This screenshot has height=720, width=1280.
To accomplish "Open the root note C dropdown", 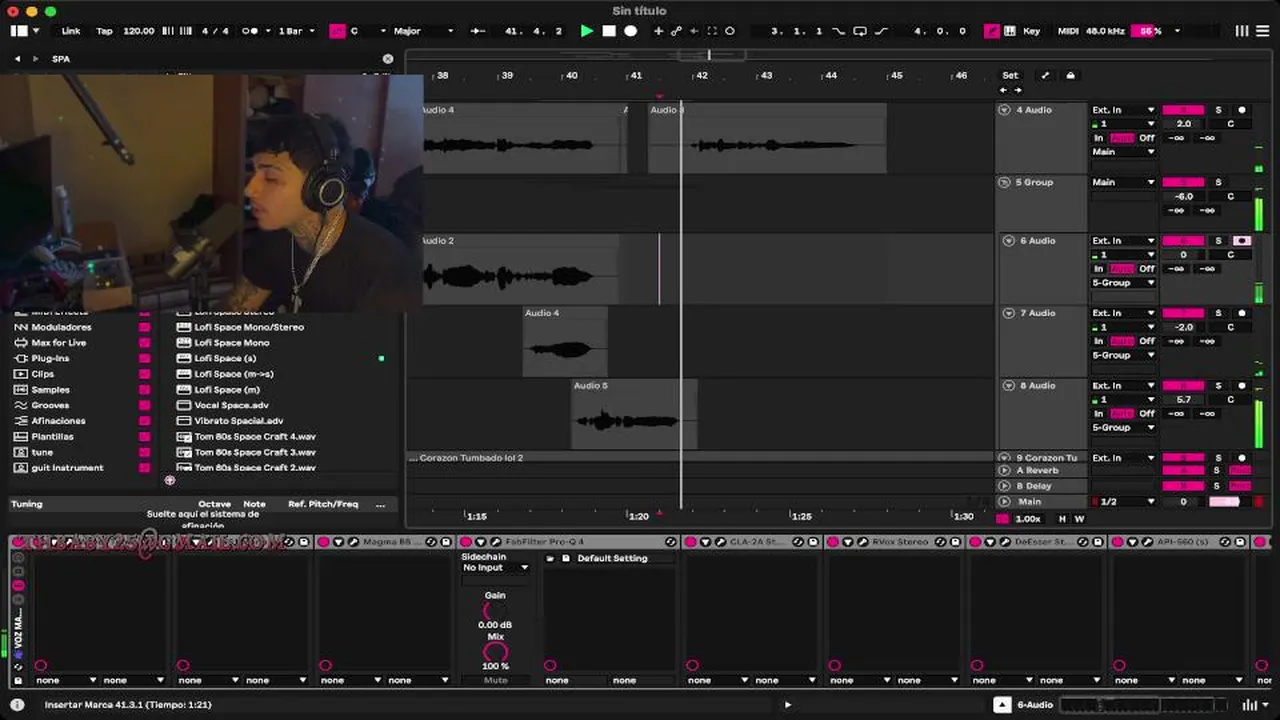I will 367,31.
